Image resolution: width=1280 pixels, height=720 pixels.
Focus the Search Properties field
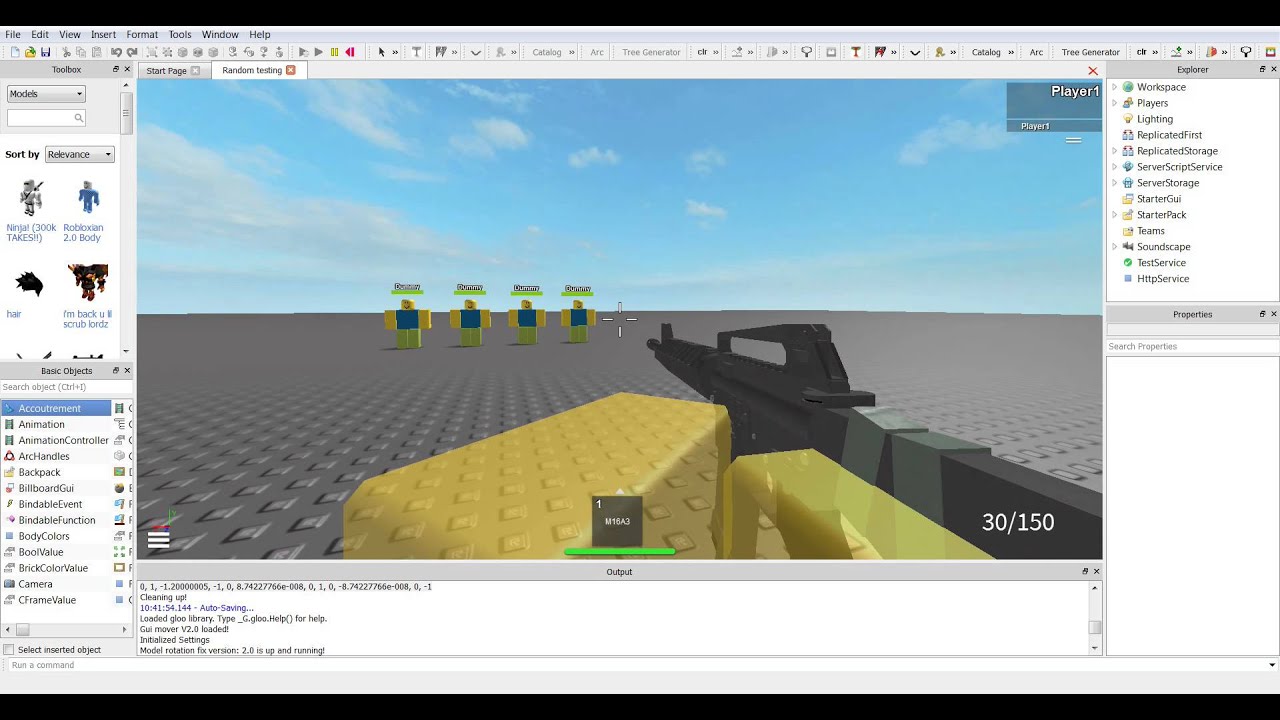(1192, 346)
